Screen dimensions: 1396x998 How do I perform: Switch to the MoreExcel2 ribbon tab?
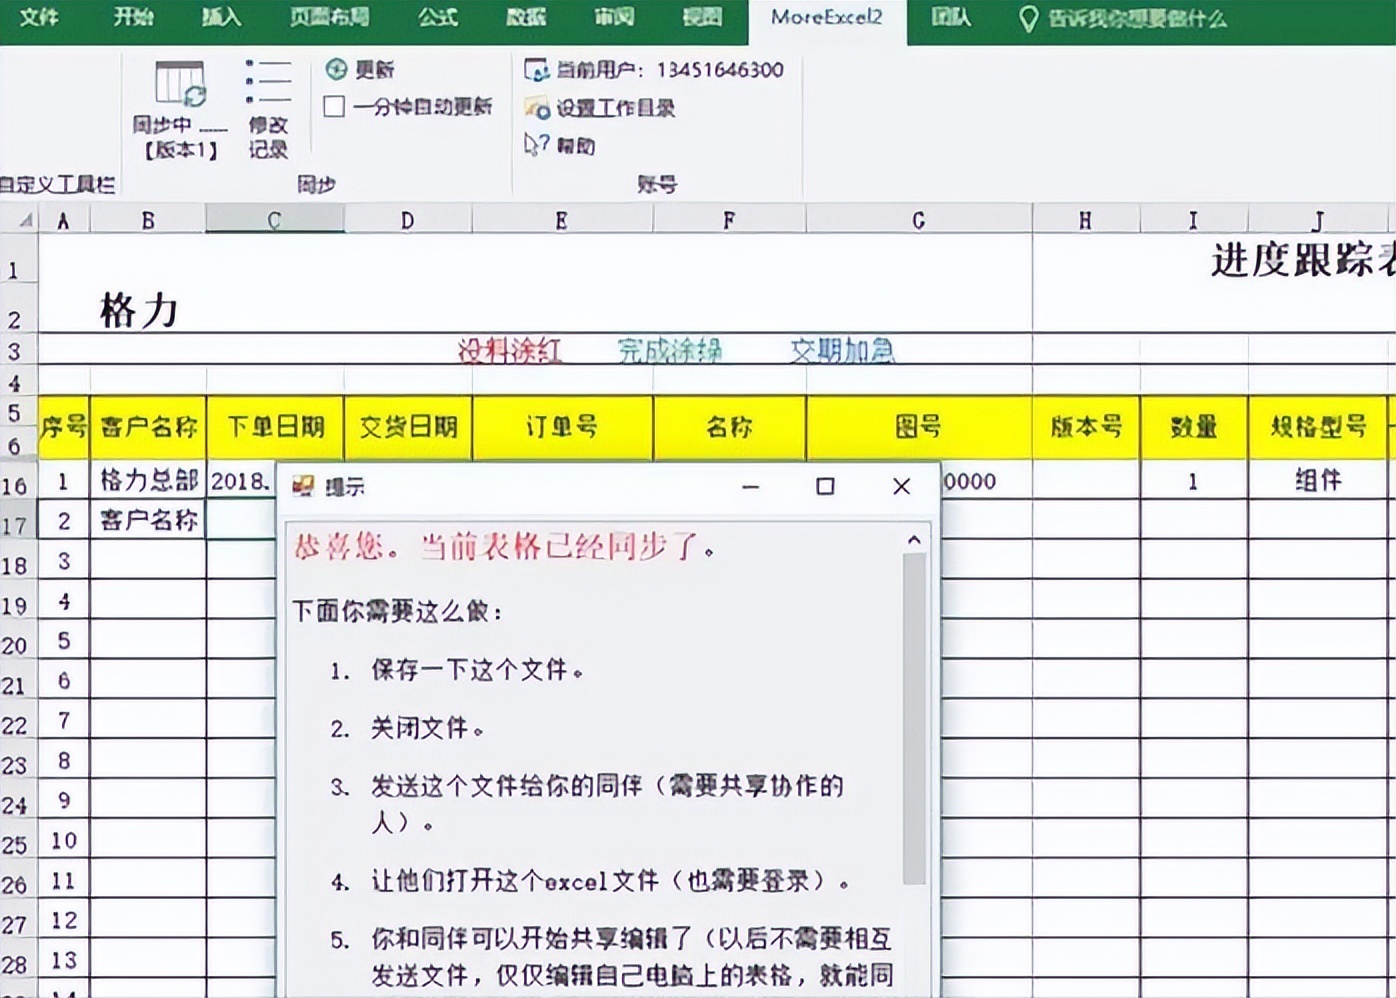point(826,18)
